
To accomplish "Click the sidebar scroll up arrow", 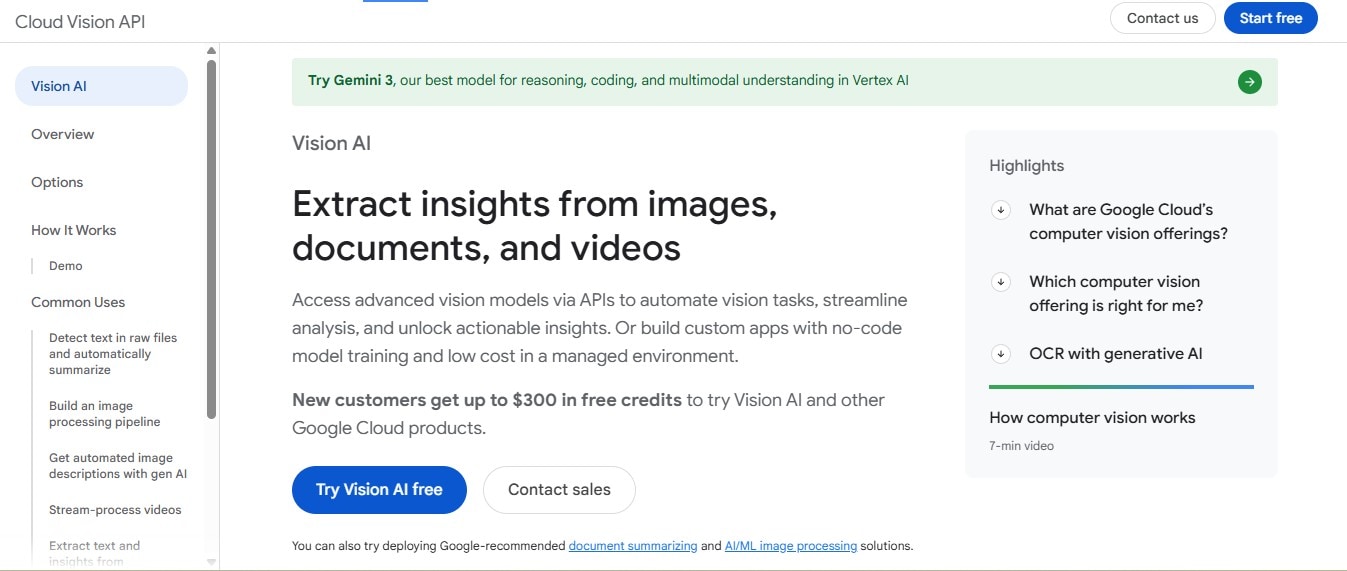I will coord(211,50).
